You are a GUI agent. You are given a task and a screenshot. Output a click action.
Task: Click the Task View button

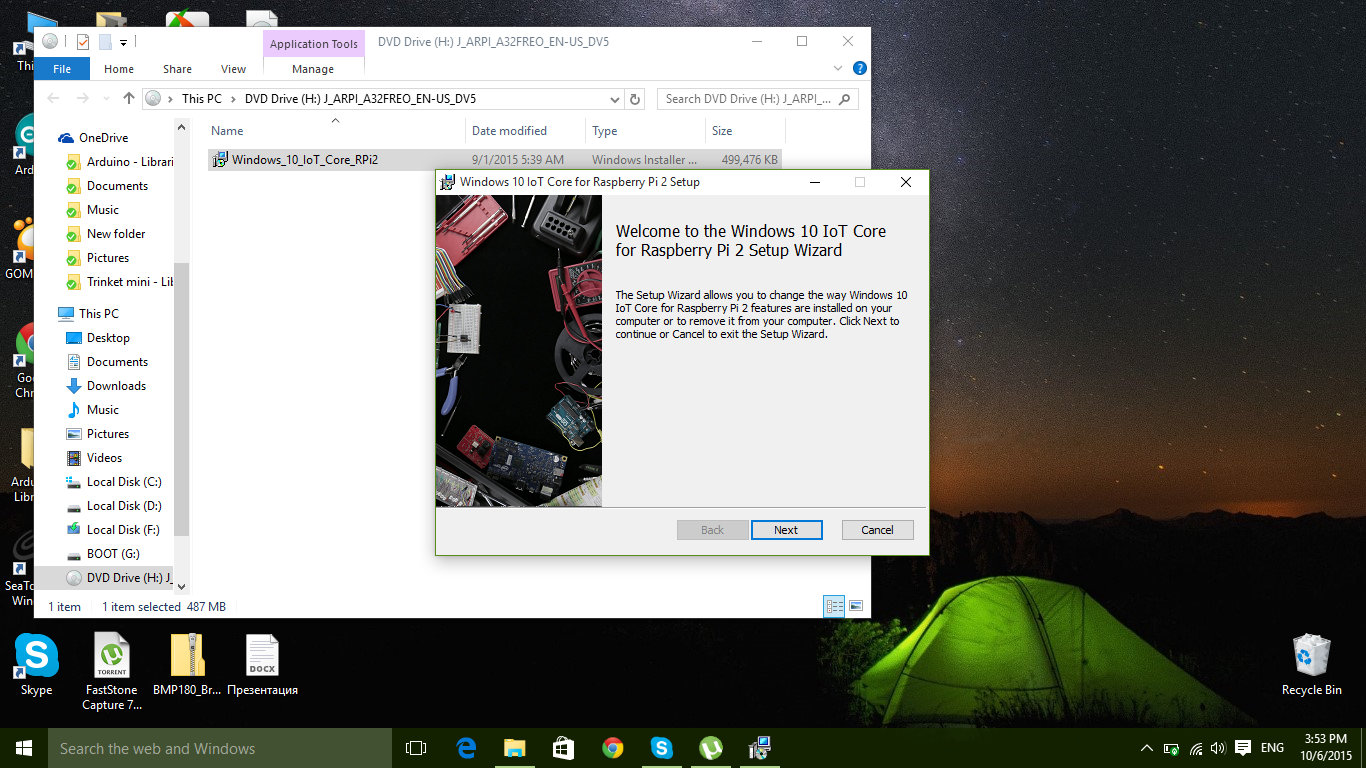tap(416, 748)
